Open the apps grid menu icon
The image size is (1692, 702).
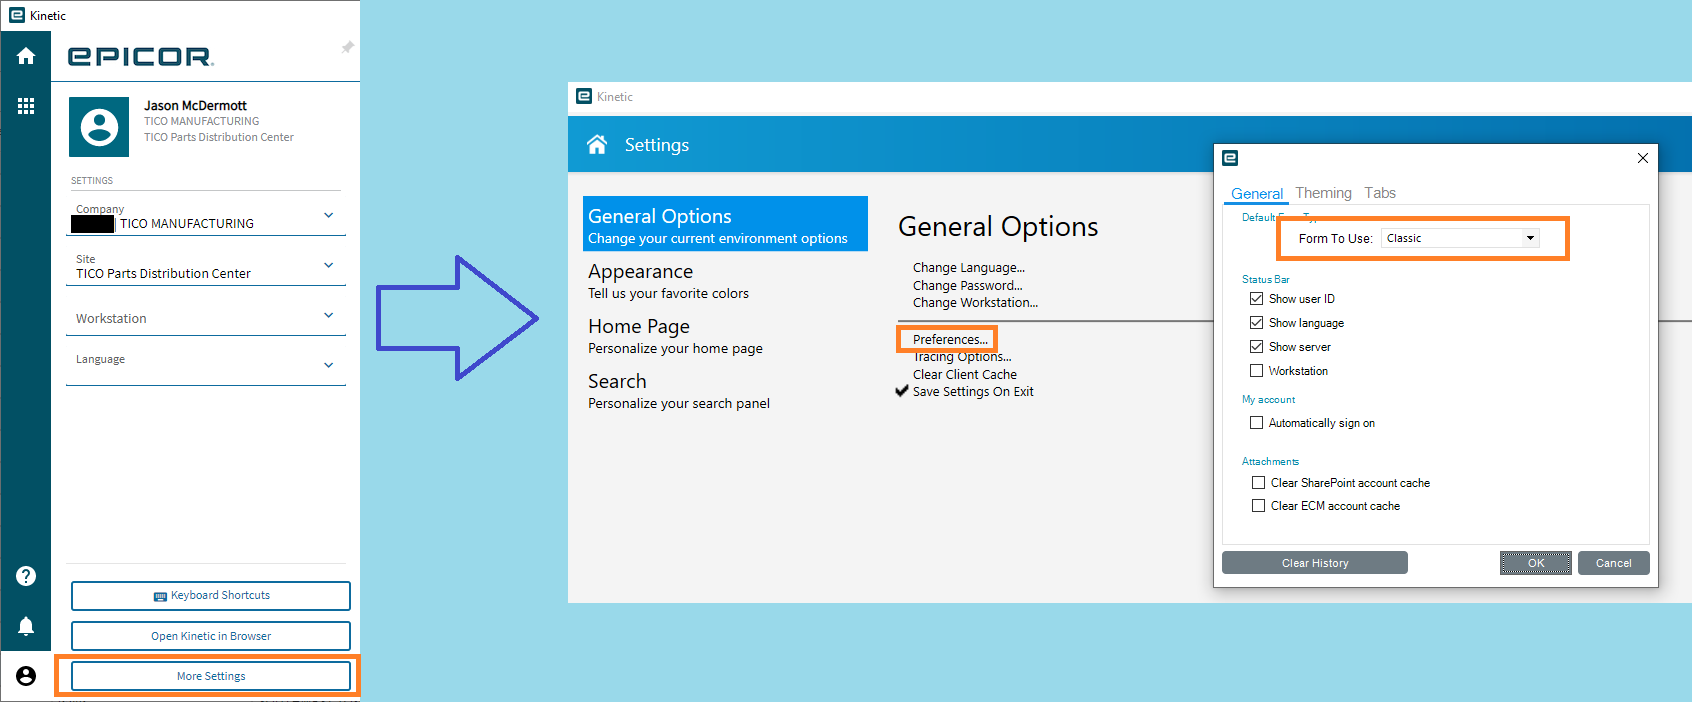[26, 106]
